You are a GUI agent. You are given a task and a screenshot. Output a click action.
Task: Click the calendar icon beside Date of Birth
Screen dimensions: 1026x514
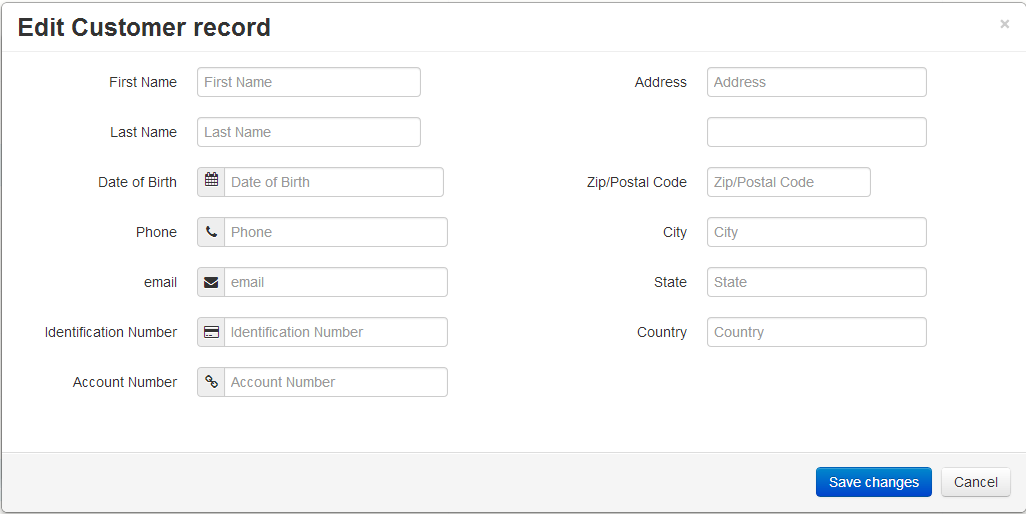coord(211,180)
